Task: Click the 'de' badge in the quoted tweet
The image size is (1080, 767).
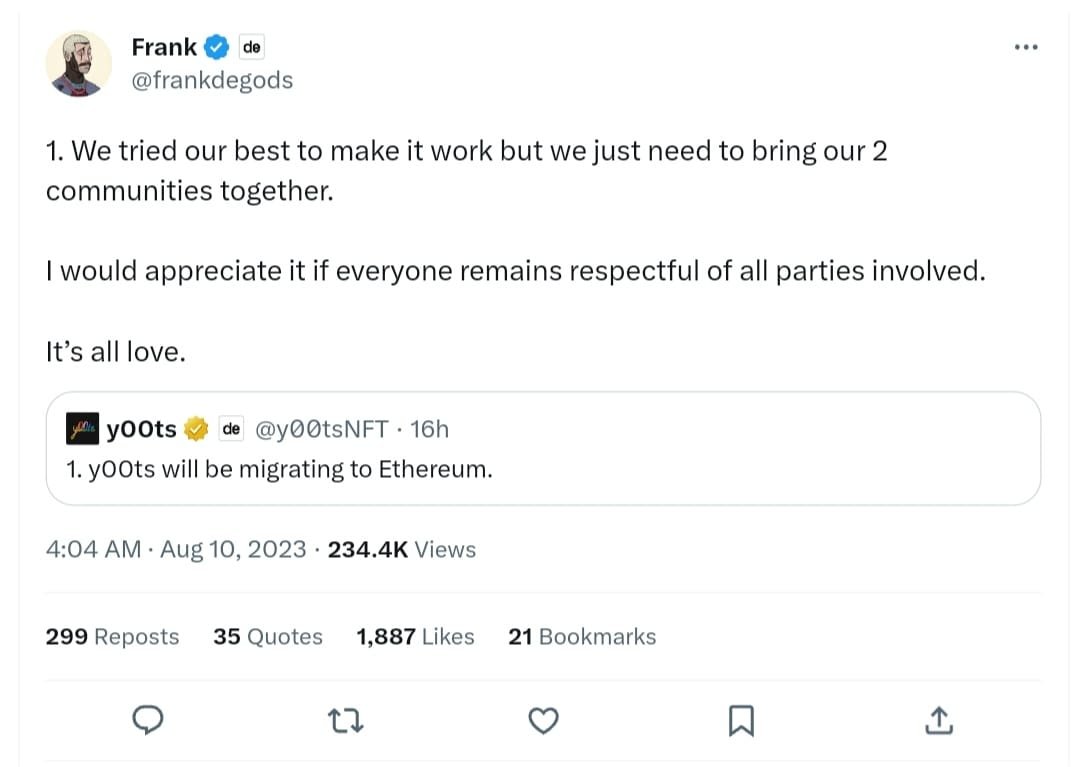Action: [x=231, y=429]
